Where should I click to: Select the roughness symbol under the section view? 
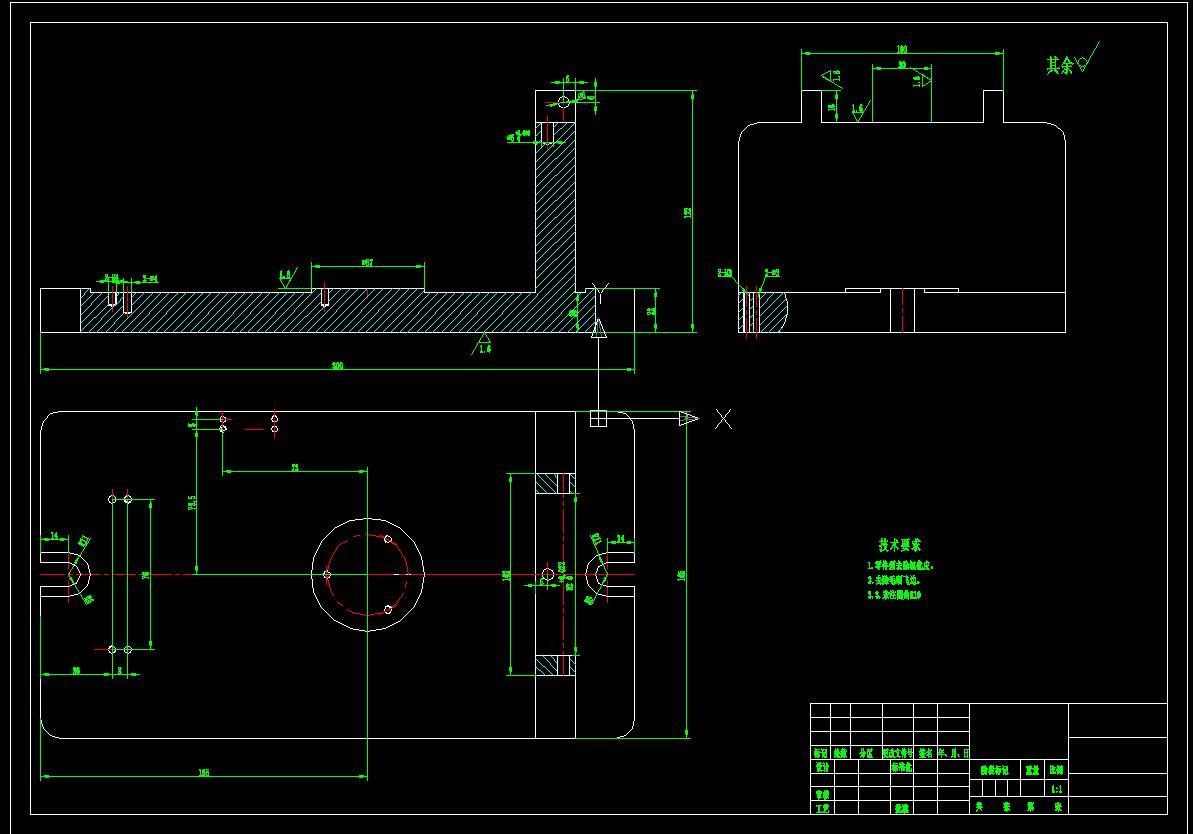482,344
